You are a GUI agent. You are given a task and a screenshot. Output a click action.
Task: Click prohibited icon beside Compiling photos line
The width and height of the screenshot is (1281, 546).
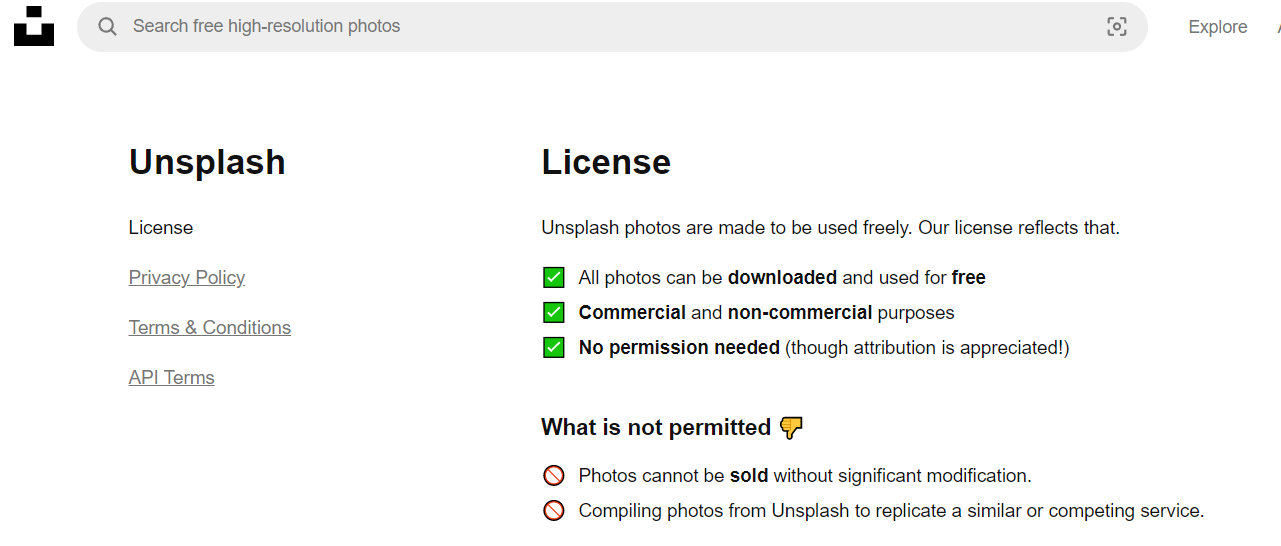coord(554,510)
